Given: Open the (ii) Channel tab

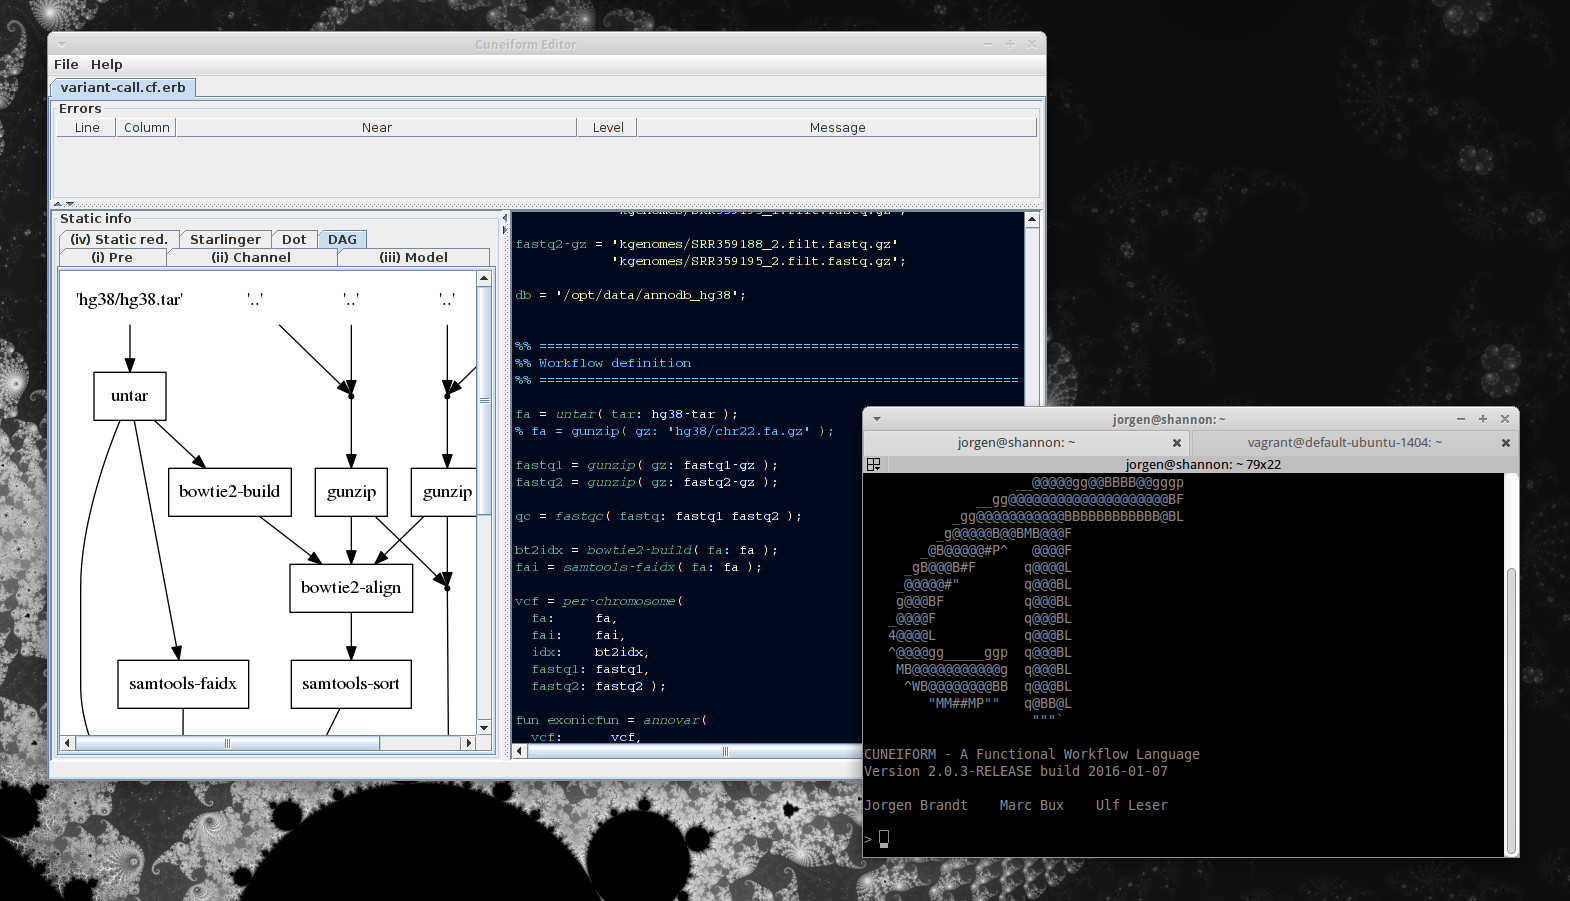Looking at the screenshot, I should pos(251,257).
